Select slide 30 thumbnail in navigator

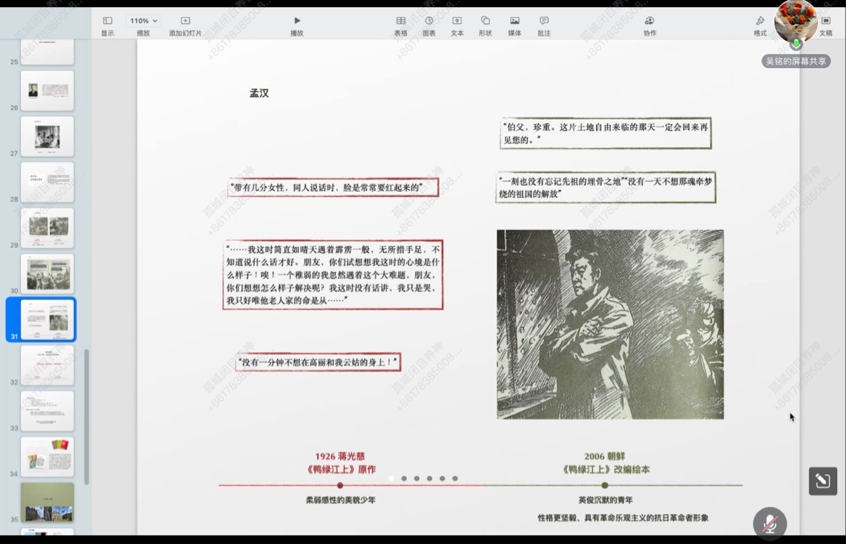(x=48, y=273)
